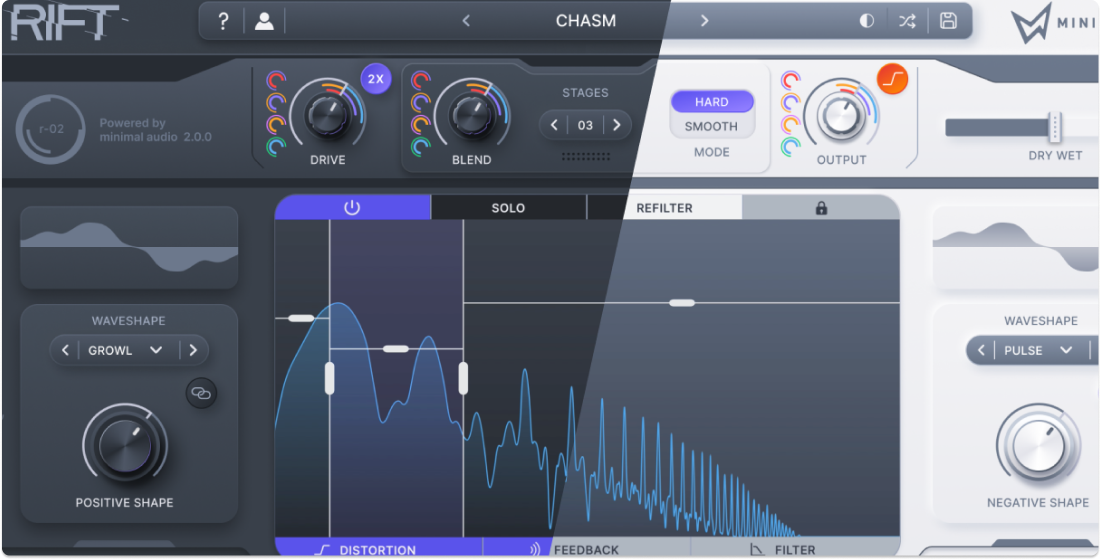Toggle the waveshape link icon
This screenshot has height=560, width=1101.
(201, 394)
